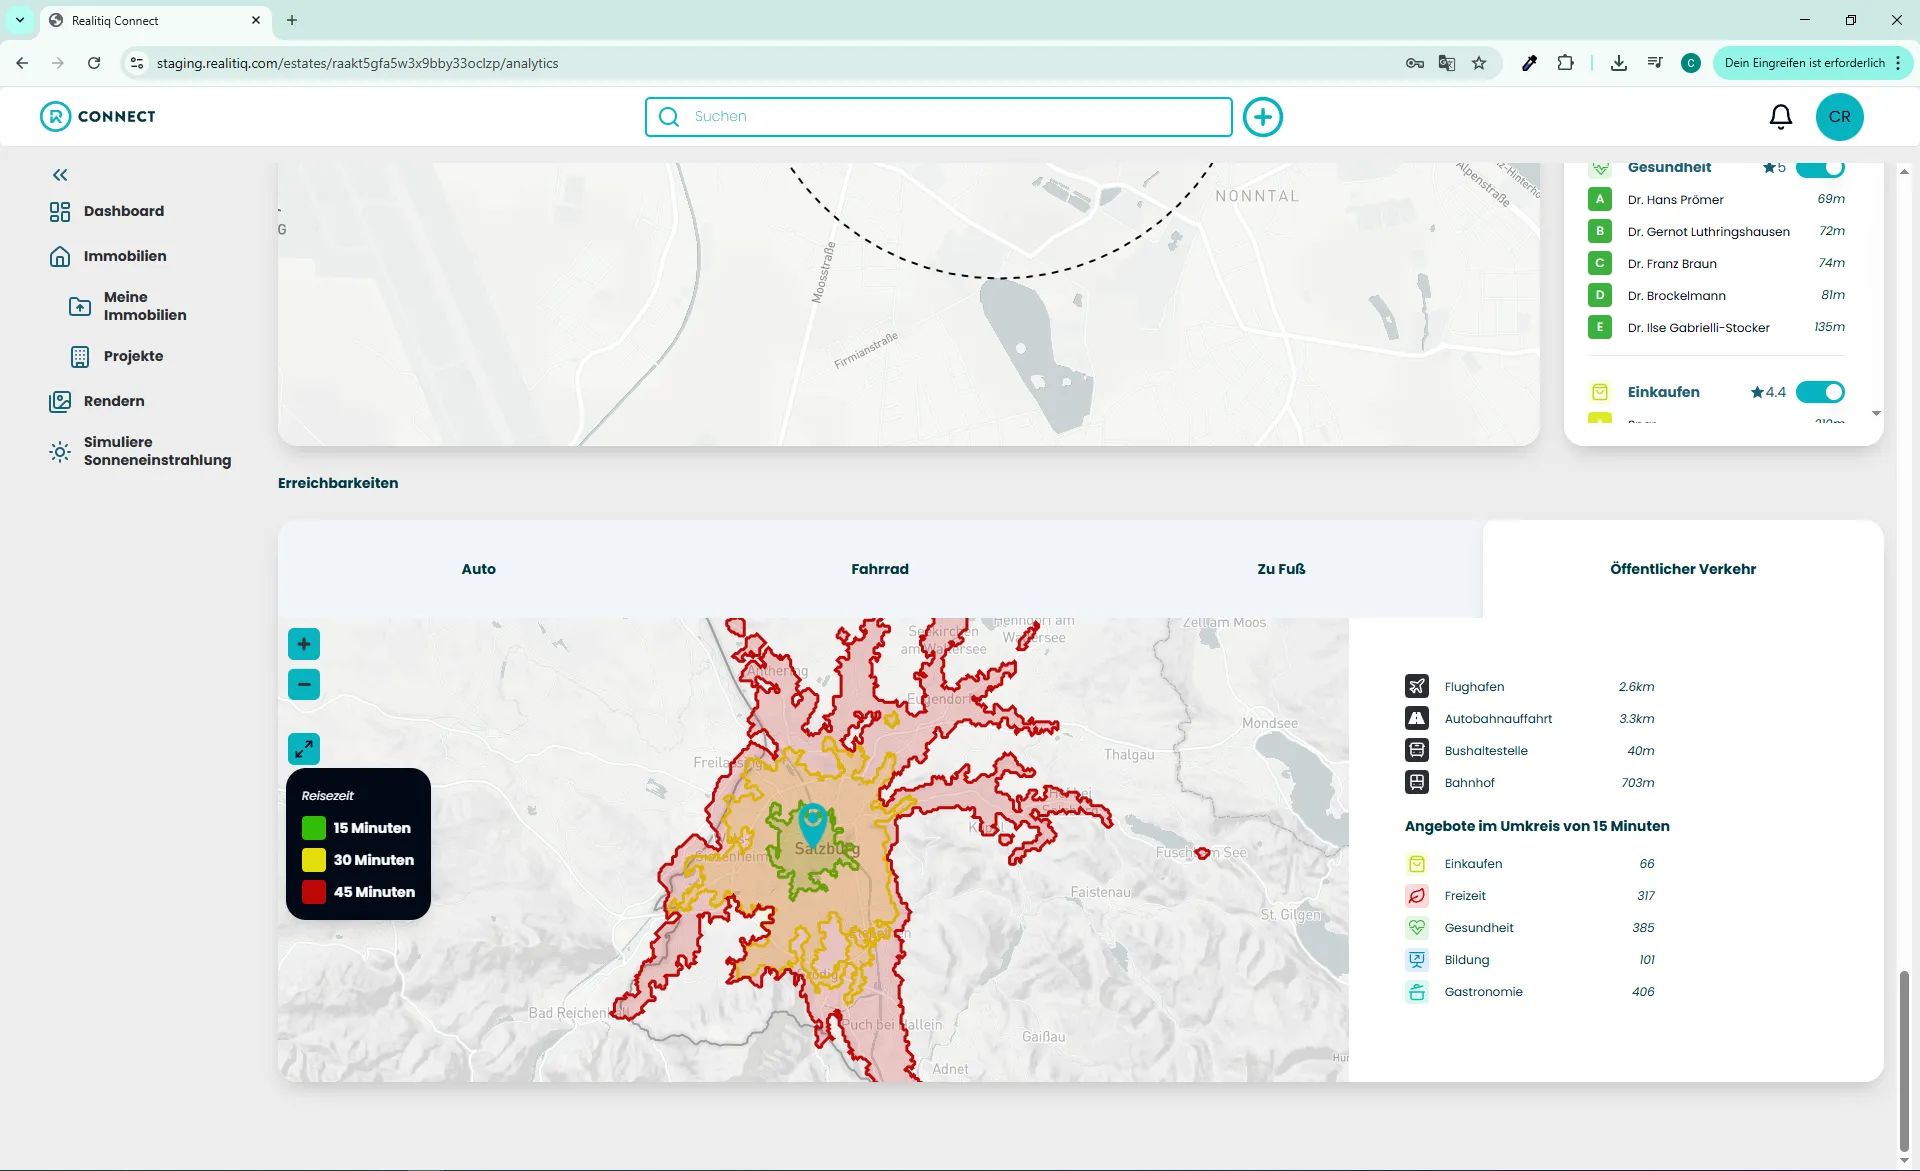The image size is (1920, 1171).
Task: Click the Freizeit icon in offers list
Action: [1417, 896]
